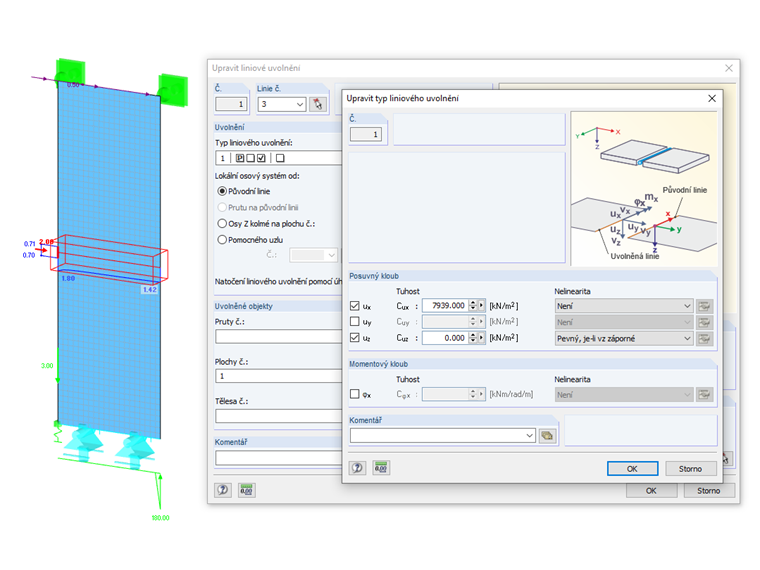Image resolution: width=760 pixels, height=570 pixels.
Task: Open uy nonlinearity dropdown
Action: (x=624, y=322)
